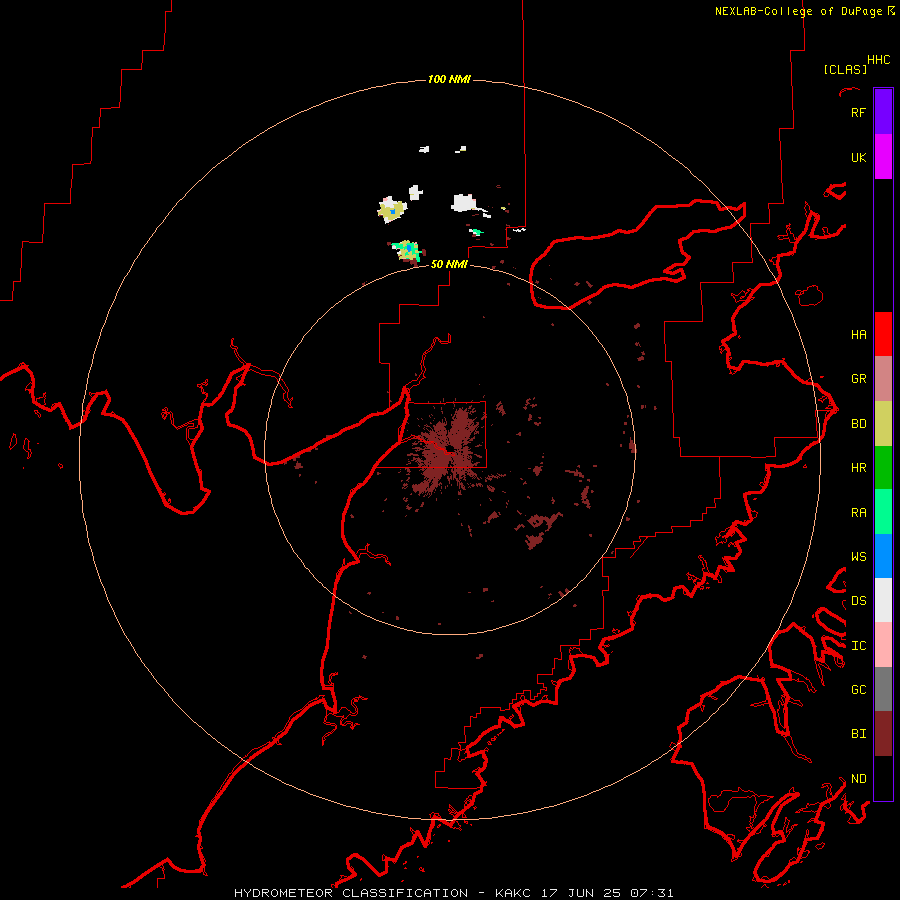The image size is (900, 900).
Task: Click the HA red legend swatch
Action: pyautogui.click(x=883, y=334)
